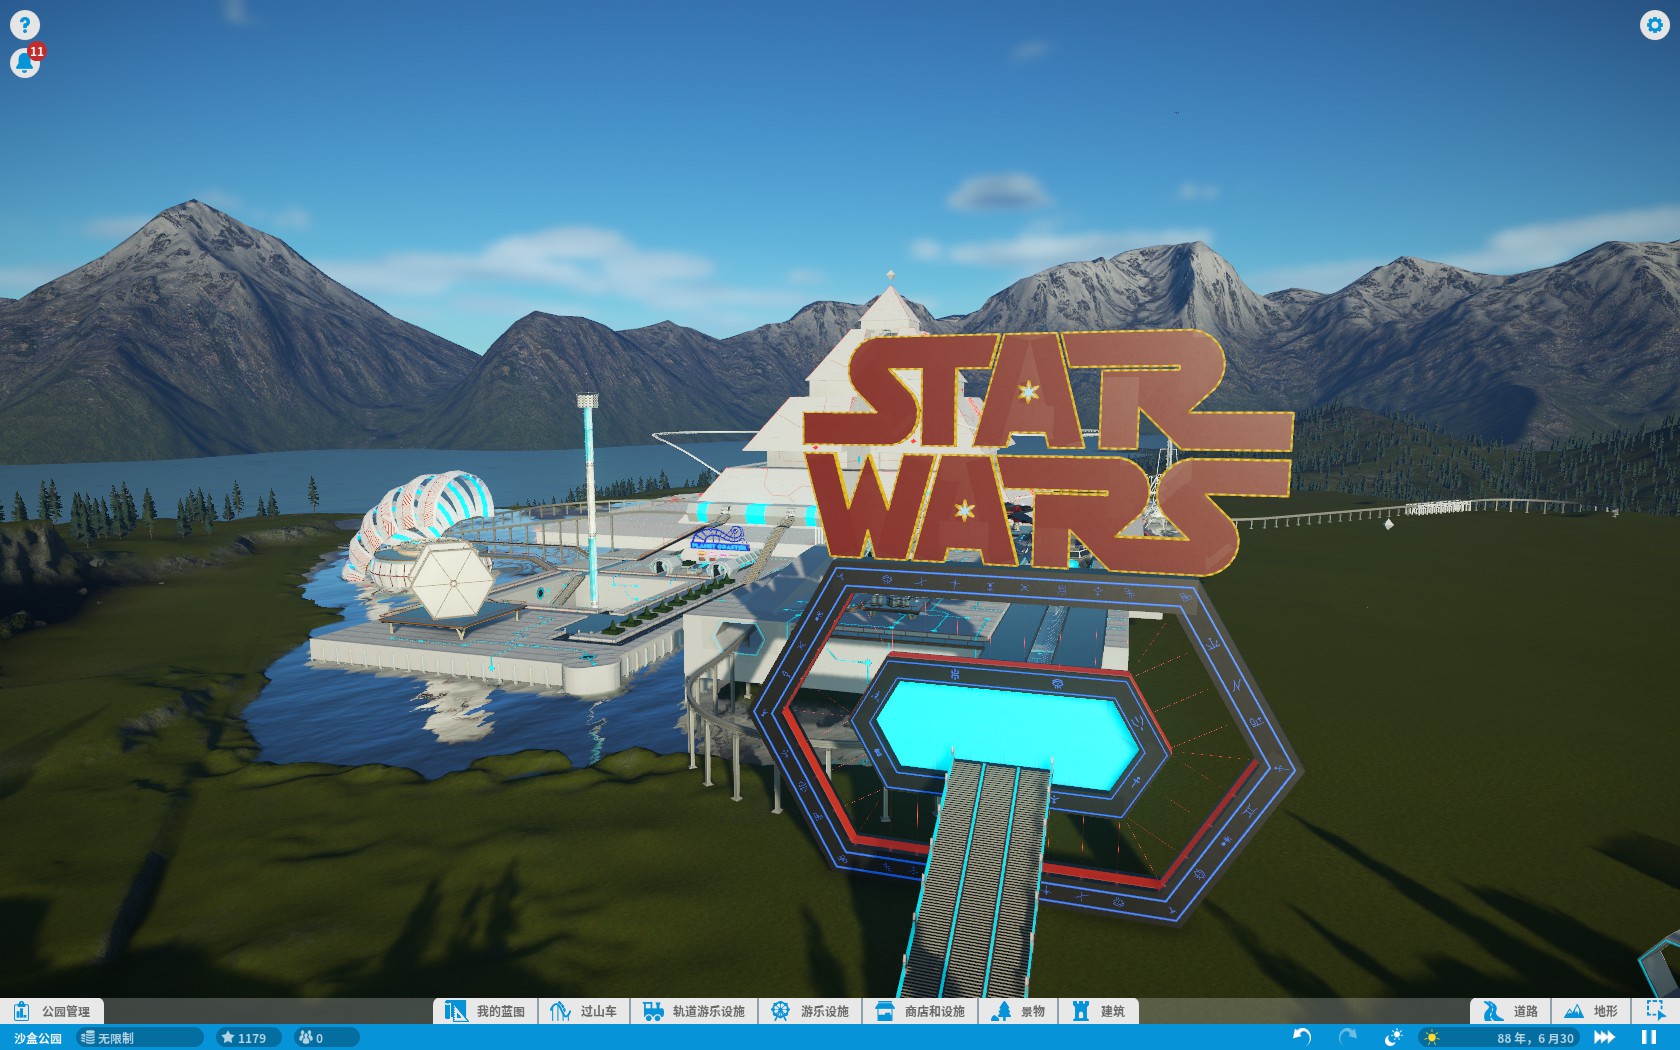Open the help question mark icon

[x=24, y=24]
